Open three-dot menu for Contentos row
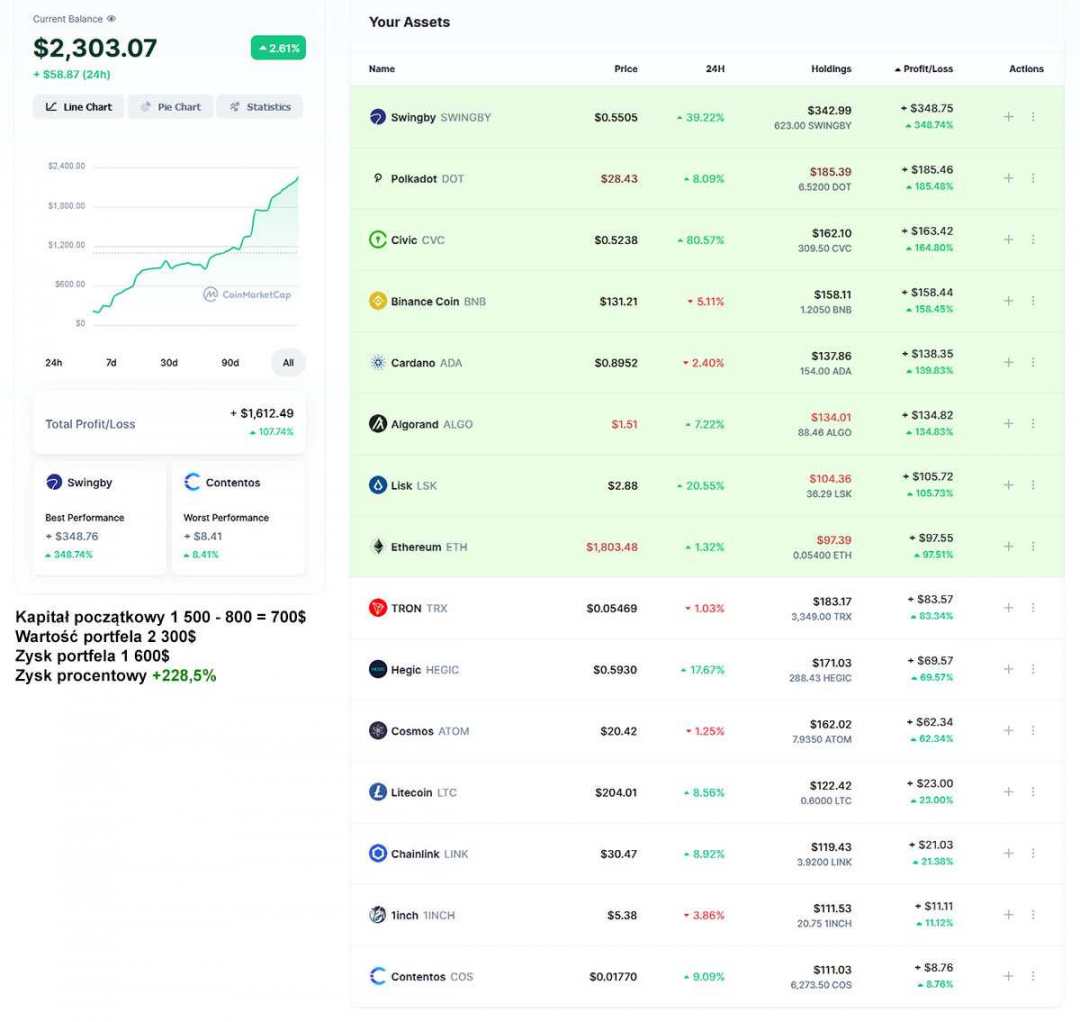The image size is (1080, 1022). (x=1033, y=976)
